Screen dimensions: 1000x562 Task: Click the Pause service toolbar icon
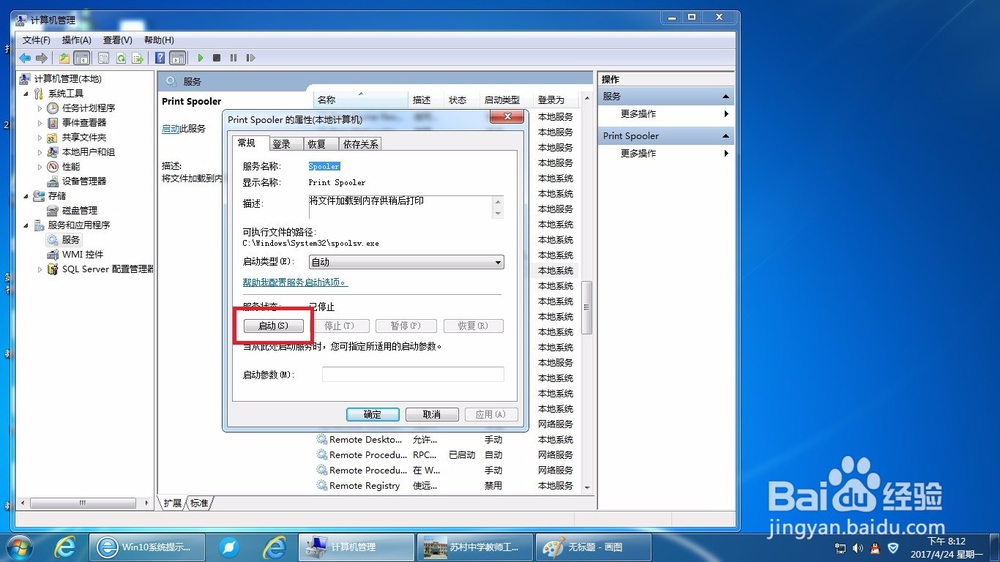(x=233, y=58)
